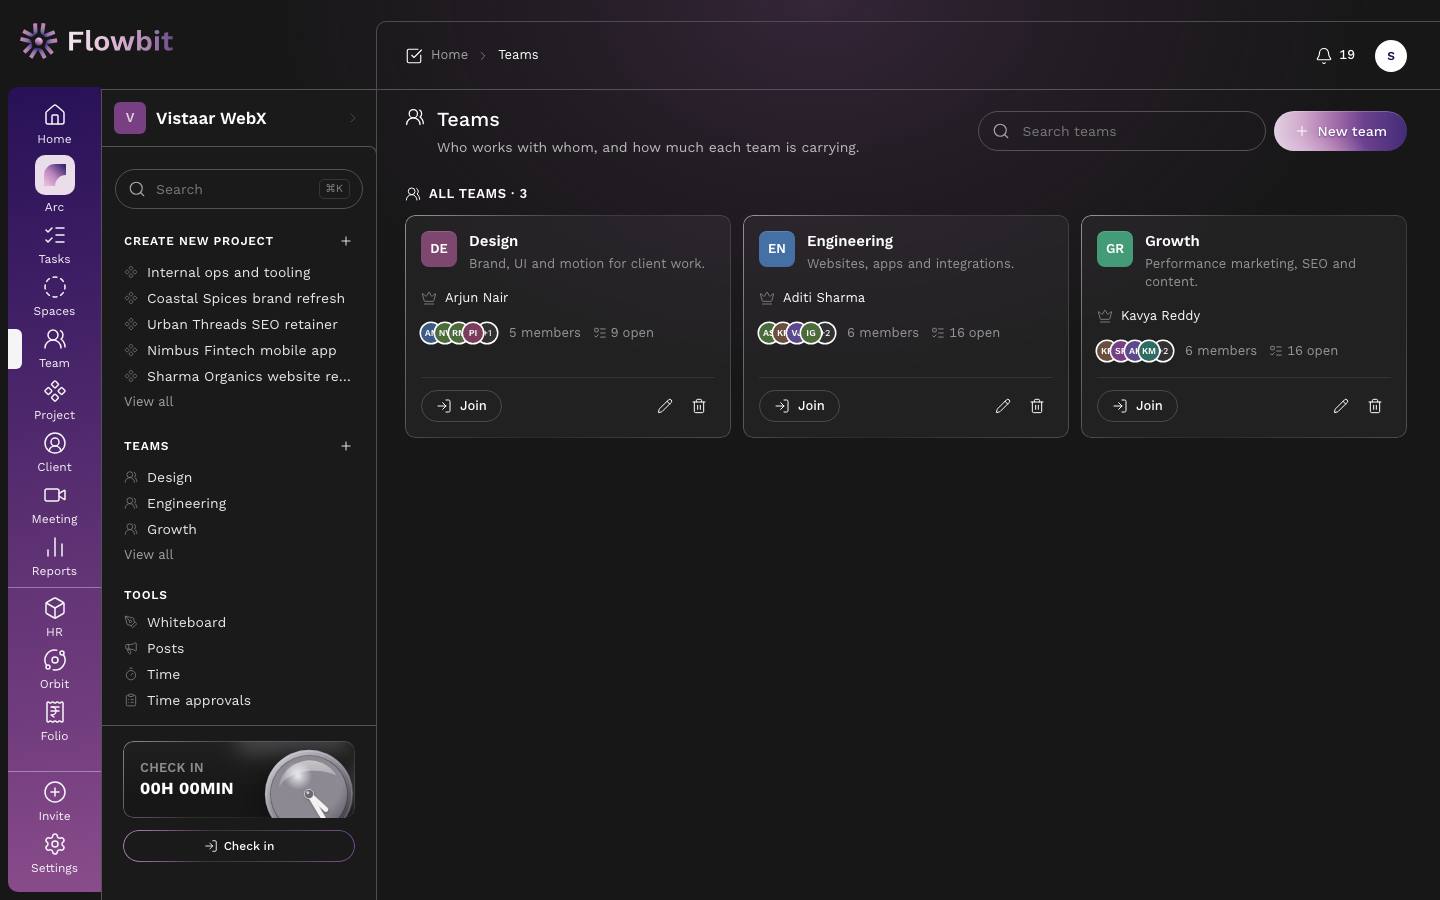Click the Design team member avatars
The height and width of the screenshot is (900, 1440).
[x=459, y=333]
